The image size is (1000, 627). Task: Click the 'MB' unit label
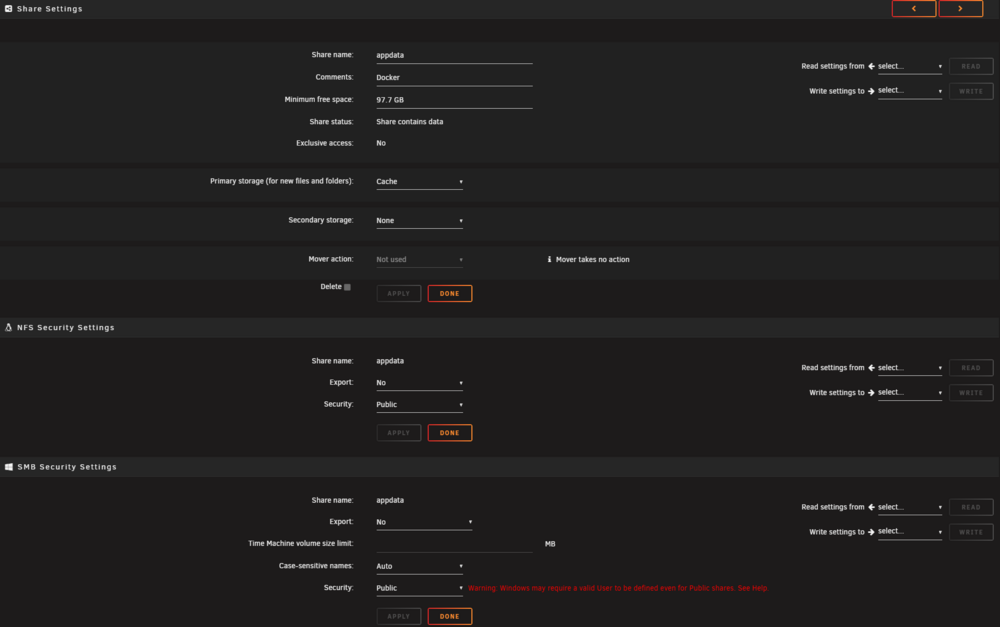[x=550, y=544]
